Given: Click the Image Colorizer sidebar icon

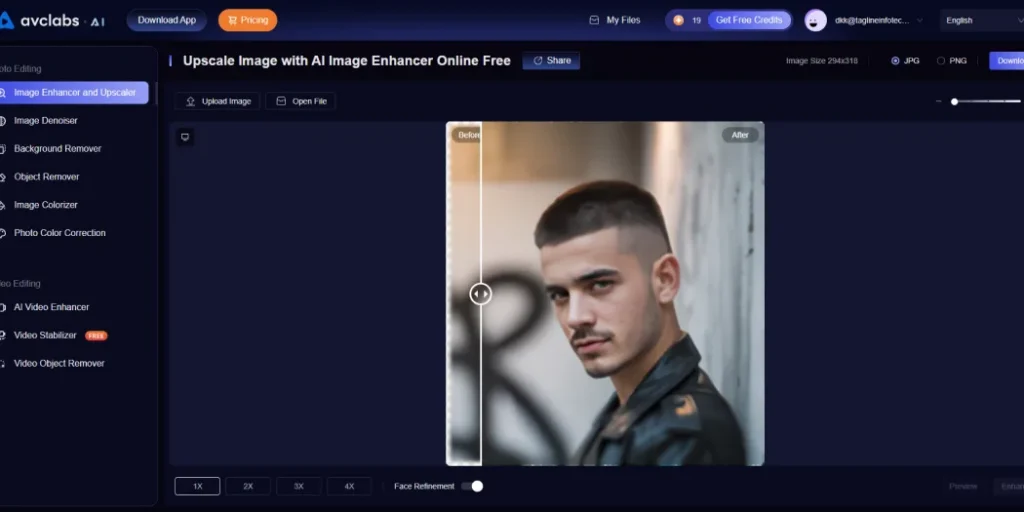Looking at the screenshot, I should 3,205.
